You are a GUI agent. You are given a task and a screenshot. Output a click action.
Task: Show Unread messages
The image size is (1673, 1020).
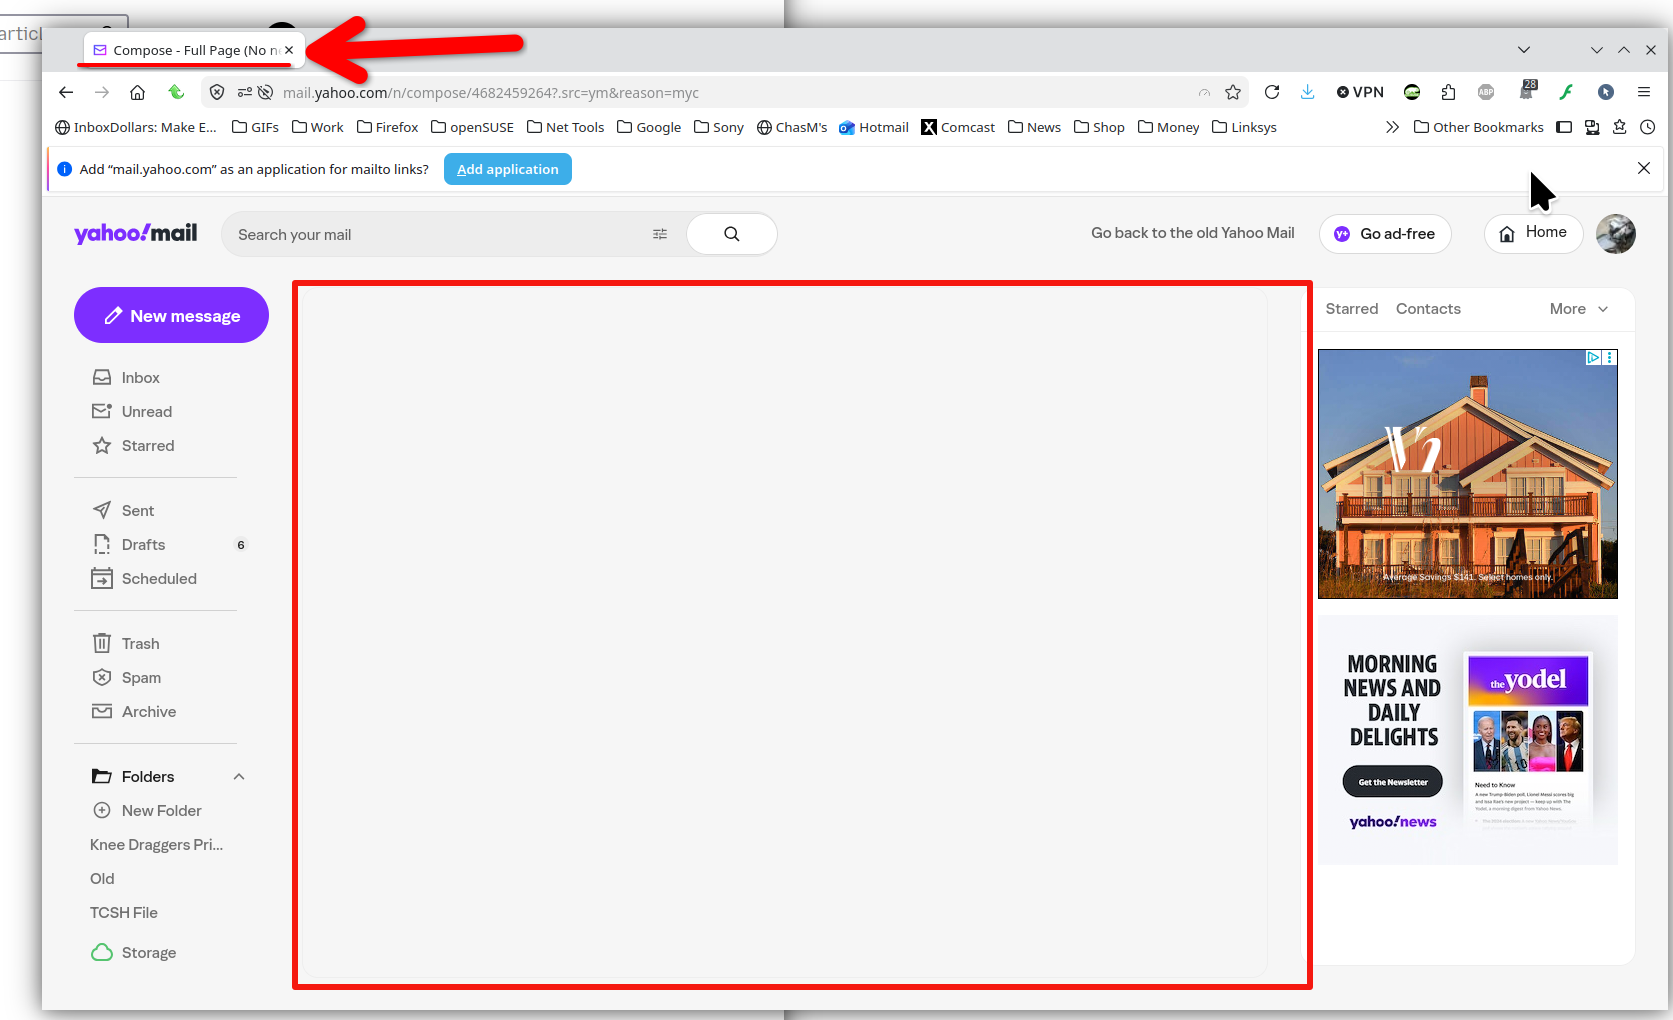[132, 412]
